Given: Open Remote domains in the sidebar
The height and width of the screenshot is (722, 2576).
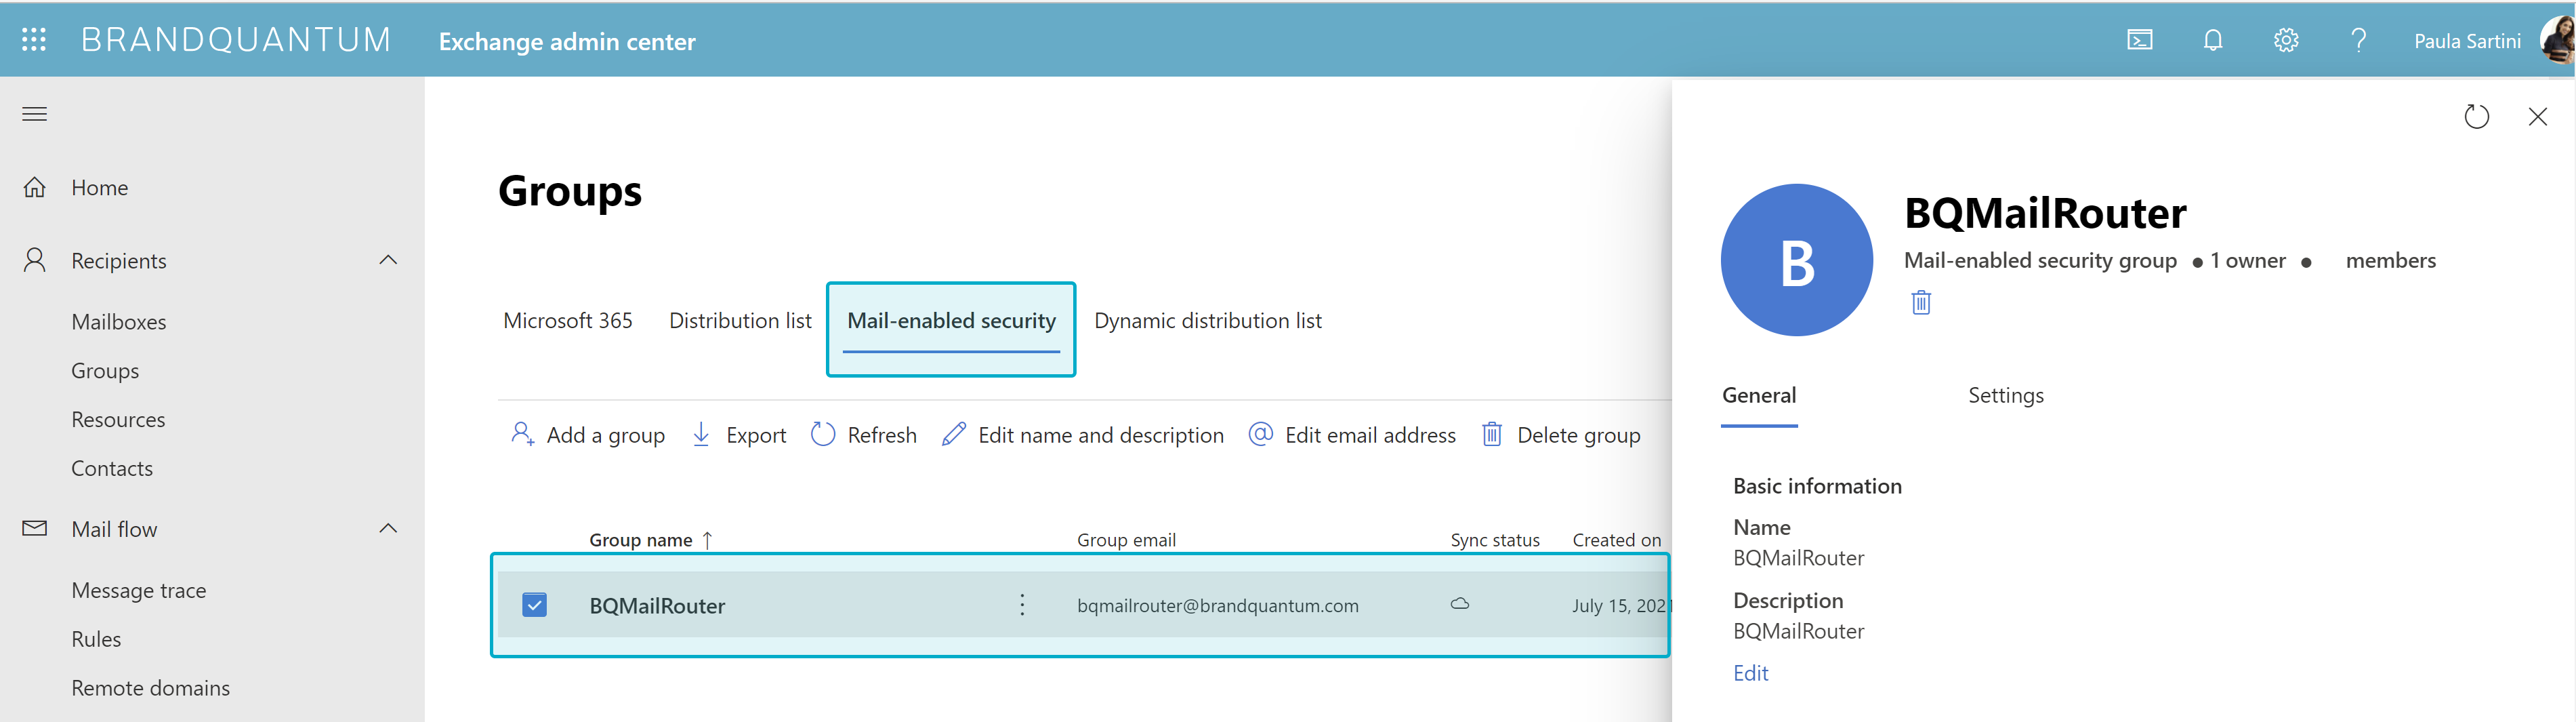Looking at the screenshot, I should click(x=150, y=689).
